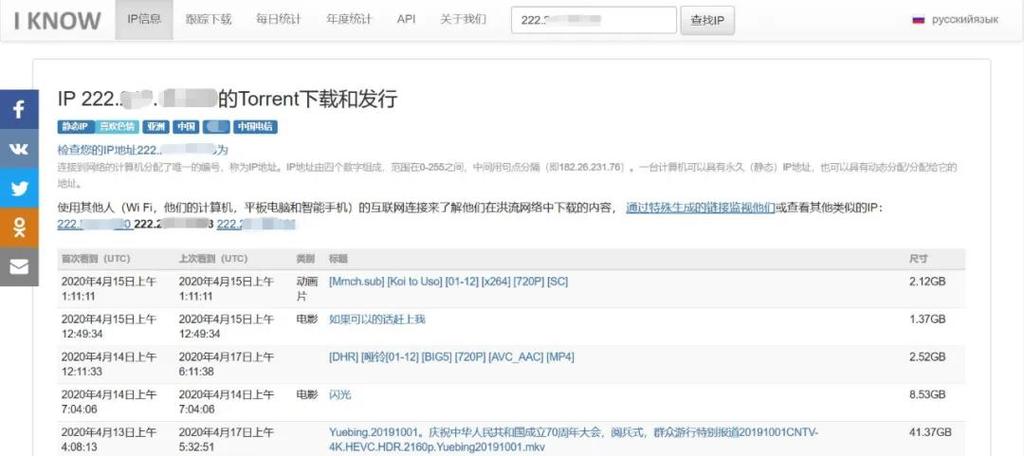Screen dimensions: 1024x456
Task: Go to 年度统计 page
Action: 347,19
